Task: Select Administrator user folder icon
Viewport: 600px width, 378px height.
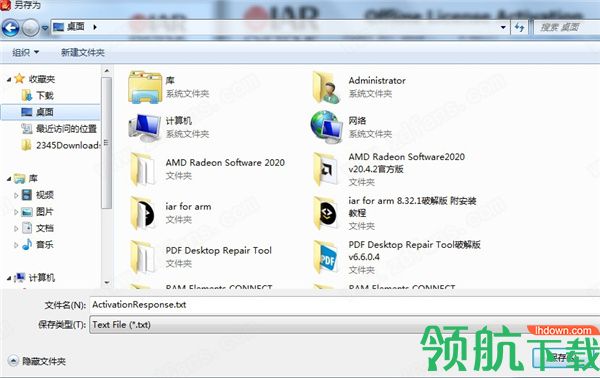Action: (x=327, y=87)
